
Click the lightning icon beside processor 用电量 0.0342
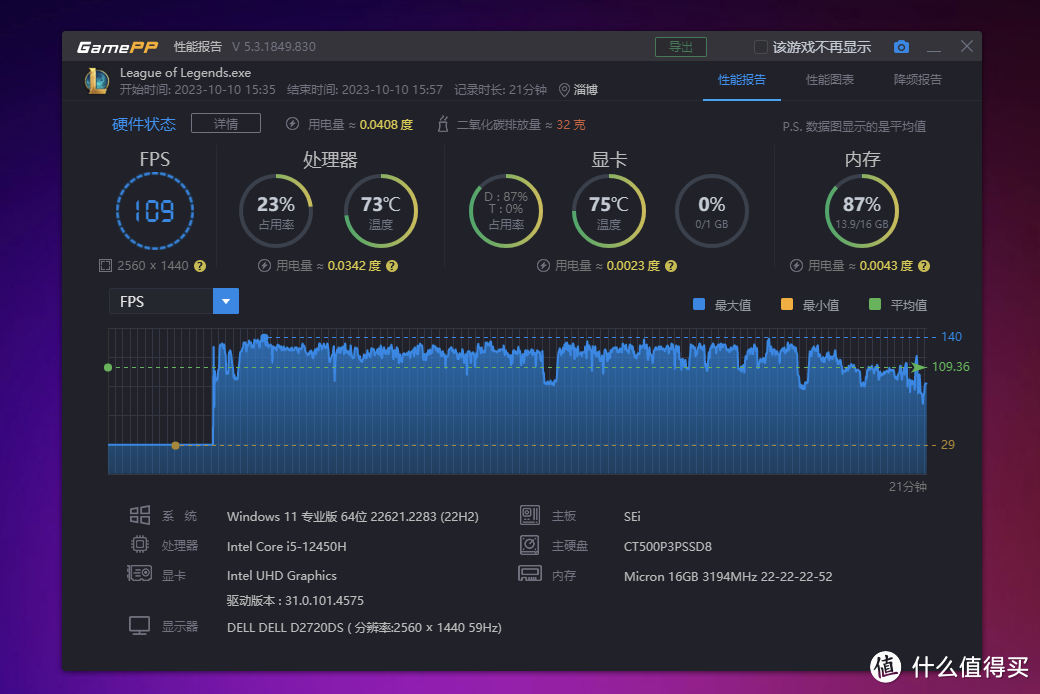[x=264, y=266]
